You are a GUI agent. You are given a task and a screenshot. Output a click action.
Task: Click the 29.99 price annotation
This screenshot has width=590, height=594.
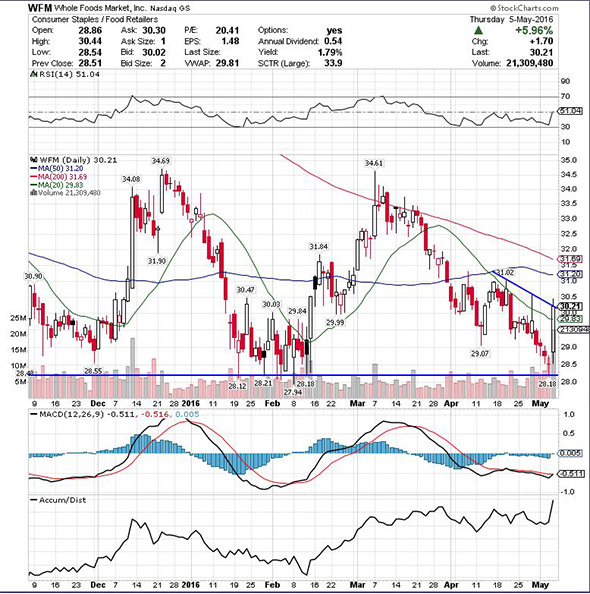(x=335, y=322)
